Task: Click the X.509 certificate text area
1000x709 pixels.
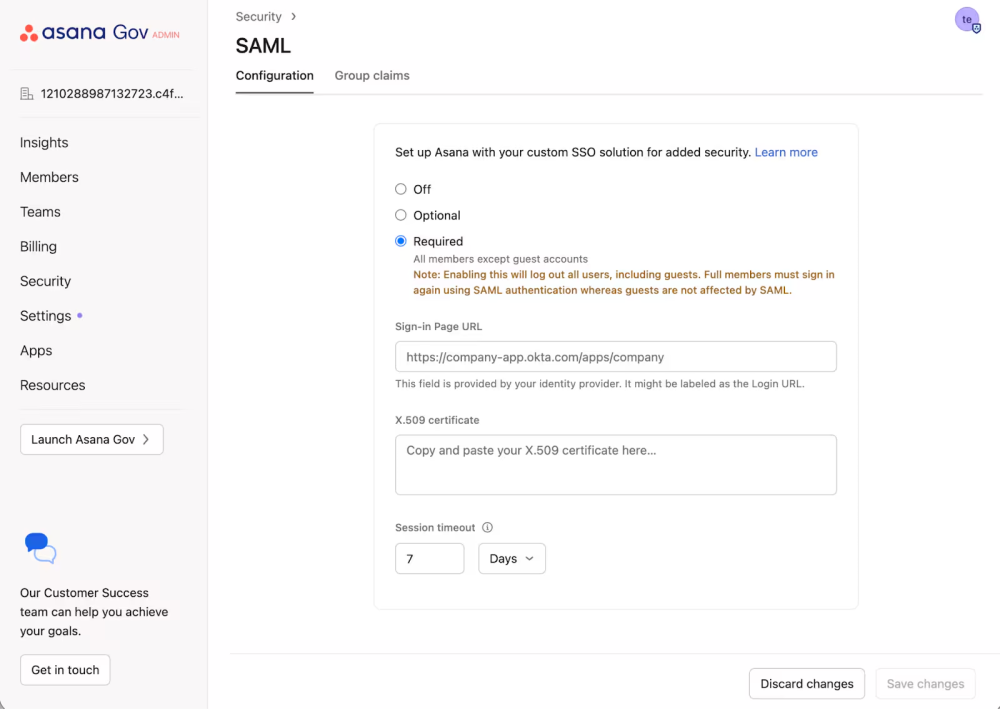Action: click(615, 465)
